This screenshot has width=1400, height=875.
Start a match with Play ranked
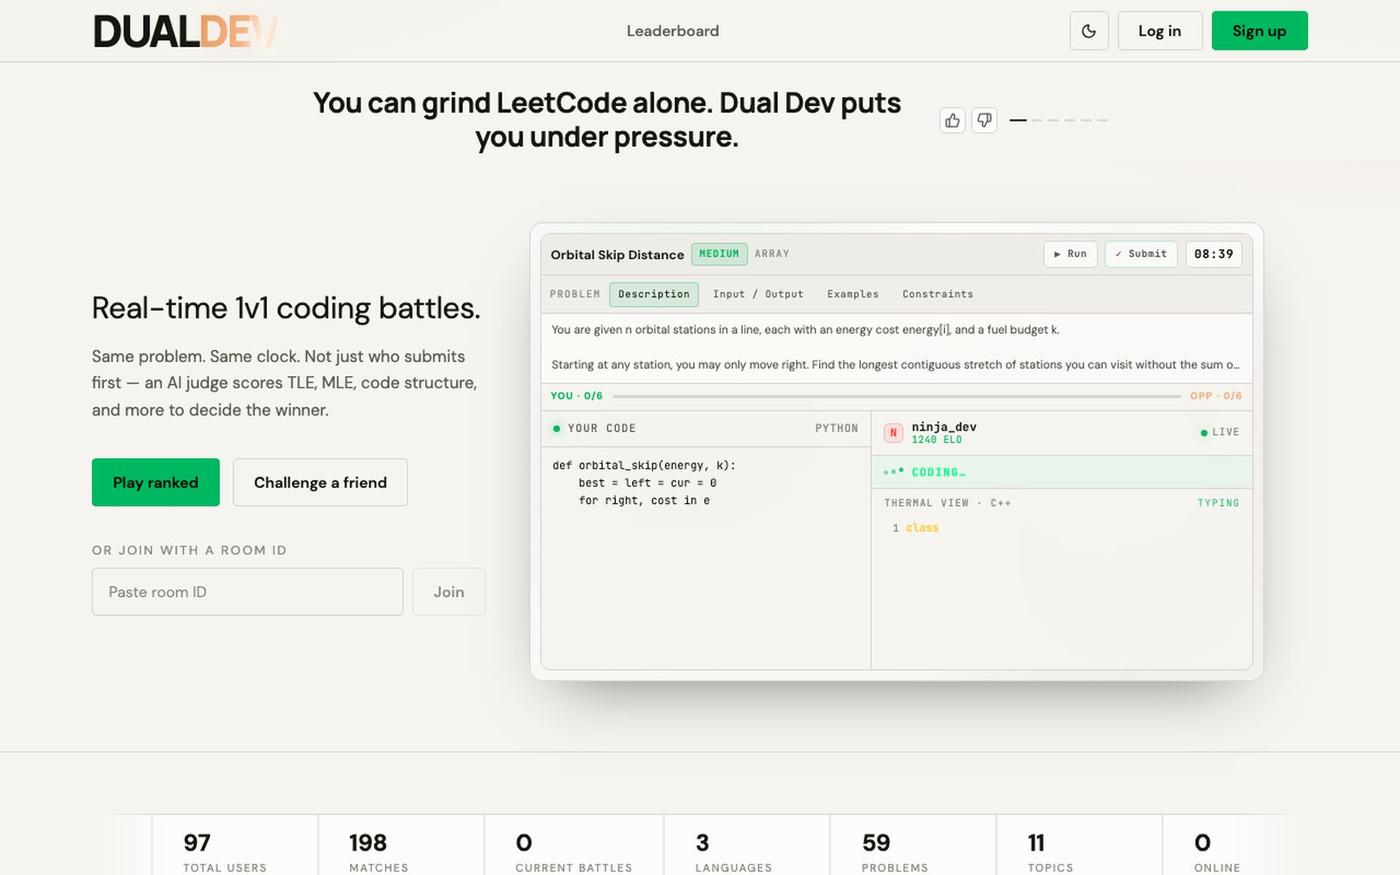click(156, 482)
